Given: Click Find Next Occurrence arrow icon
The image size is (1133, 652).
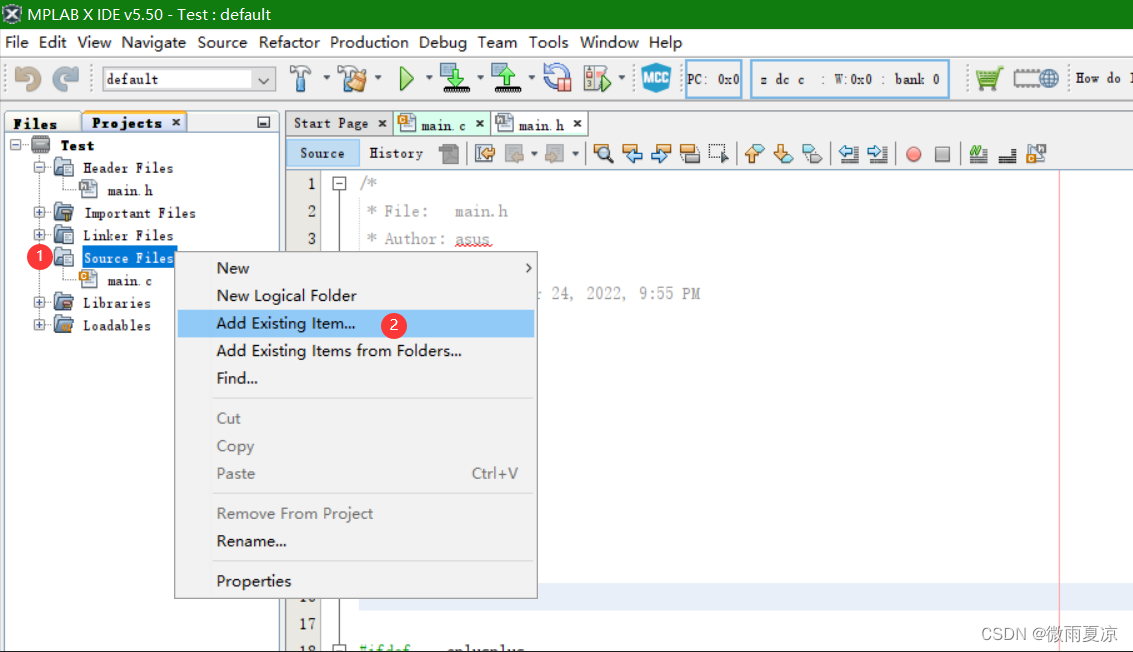Looking at the screenshot, I should (661, 153).
